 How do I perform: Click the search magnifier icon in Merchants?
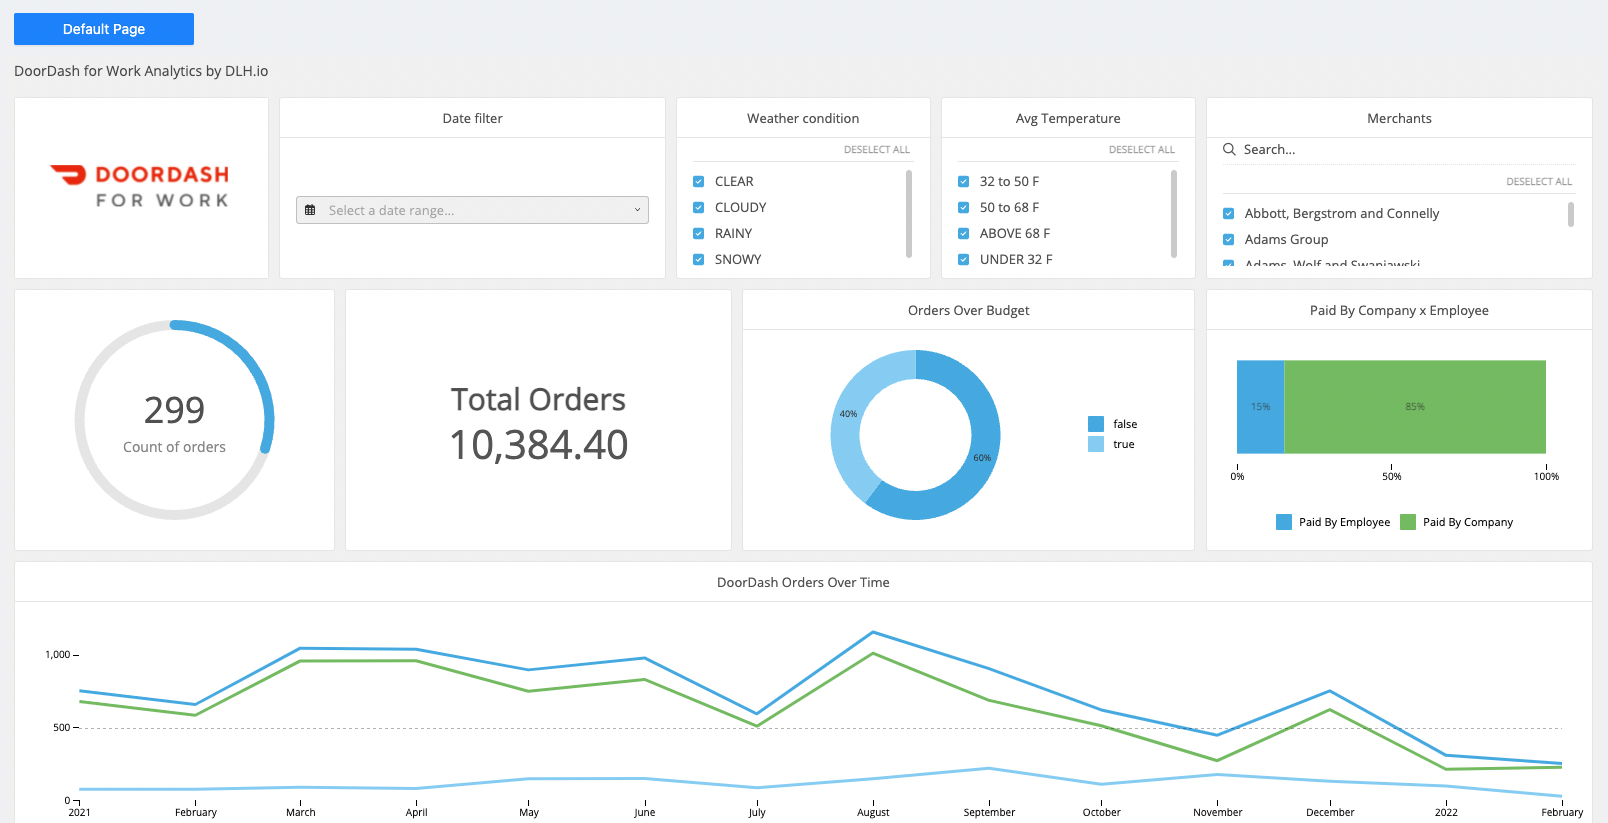tap(1229, 149)
